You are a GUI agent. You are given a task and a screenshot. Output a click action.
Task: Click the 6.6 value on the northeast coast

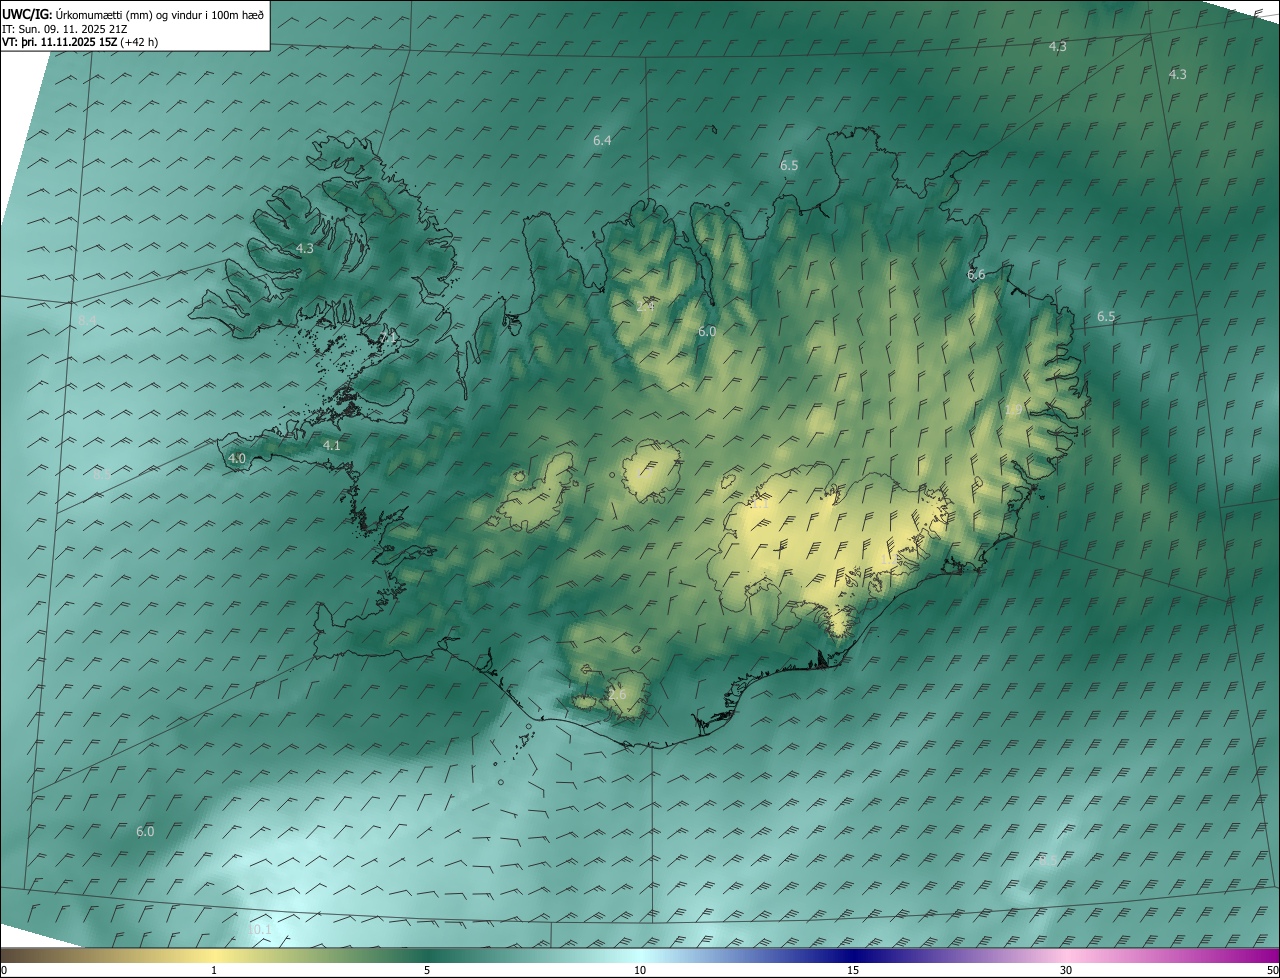coord(976,274)
